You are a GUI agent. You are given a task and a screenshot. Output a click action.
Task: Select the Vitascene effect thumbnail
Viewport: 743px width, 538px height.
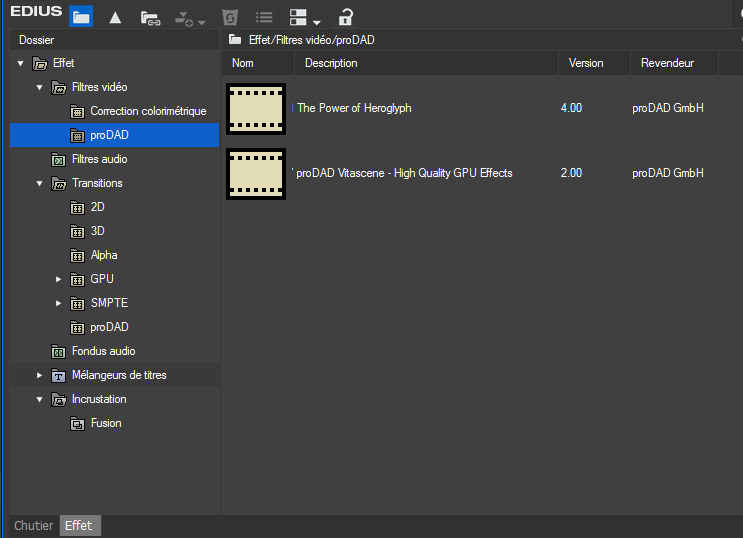click(256, 174)
